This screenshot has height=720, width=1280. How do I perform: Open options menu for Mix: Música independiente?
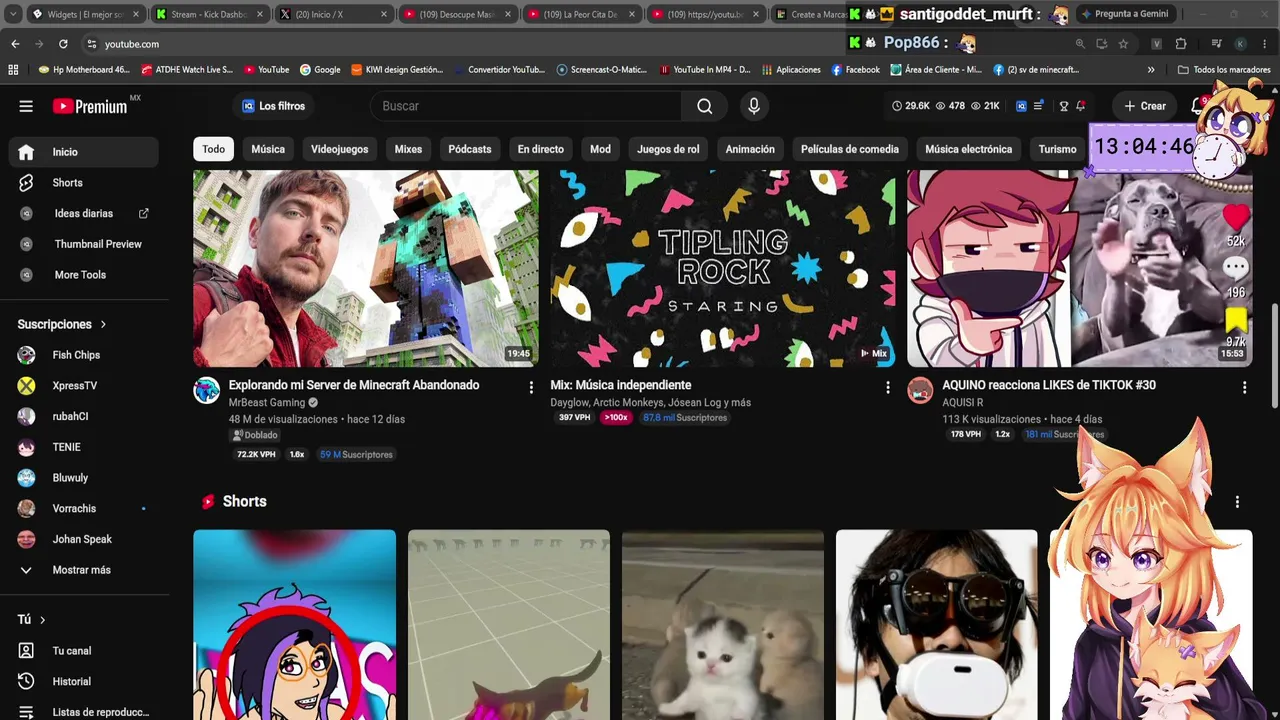tap(887, 388)
